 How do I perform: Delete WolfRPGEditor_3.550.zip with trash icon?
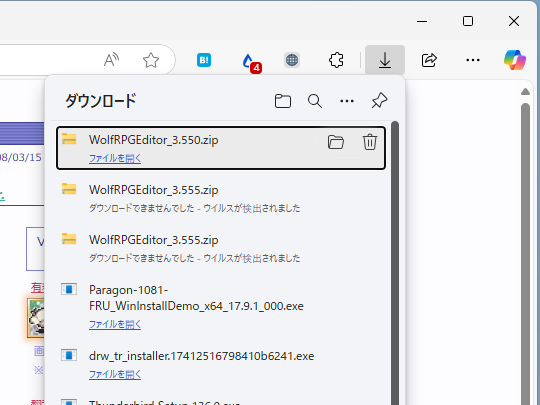point(370,142)
